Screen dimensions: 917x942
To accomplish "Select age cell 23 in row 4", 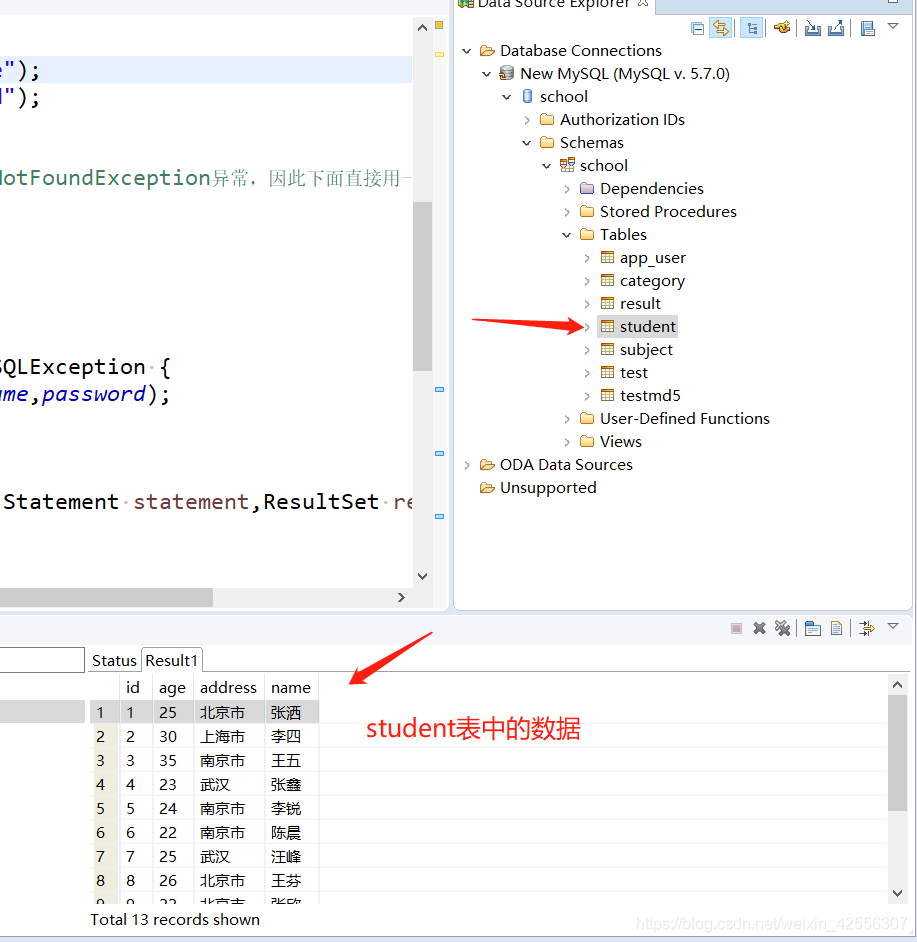I will click(172, 785).
